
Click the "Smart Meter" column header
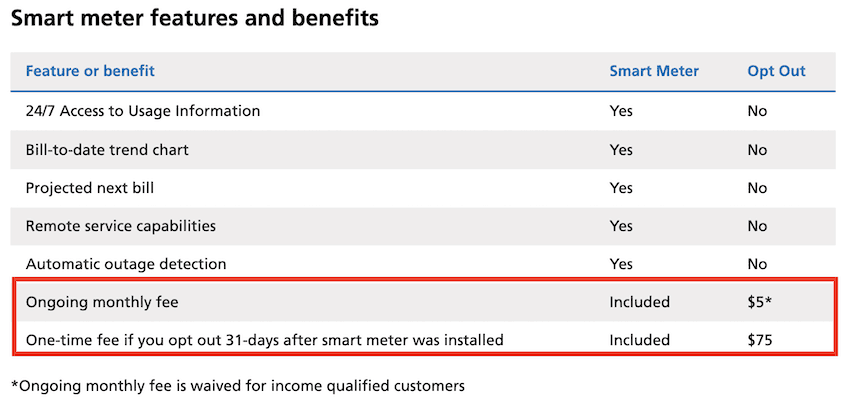654,71
